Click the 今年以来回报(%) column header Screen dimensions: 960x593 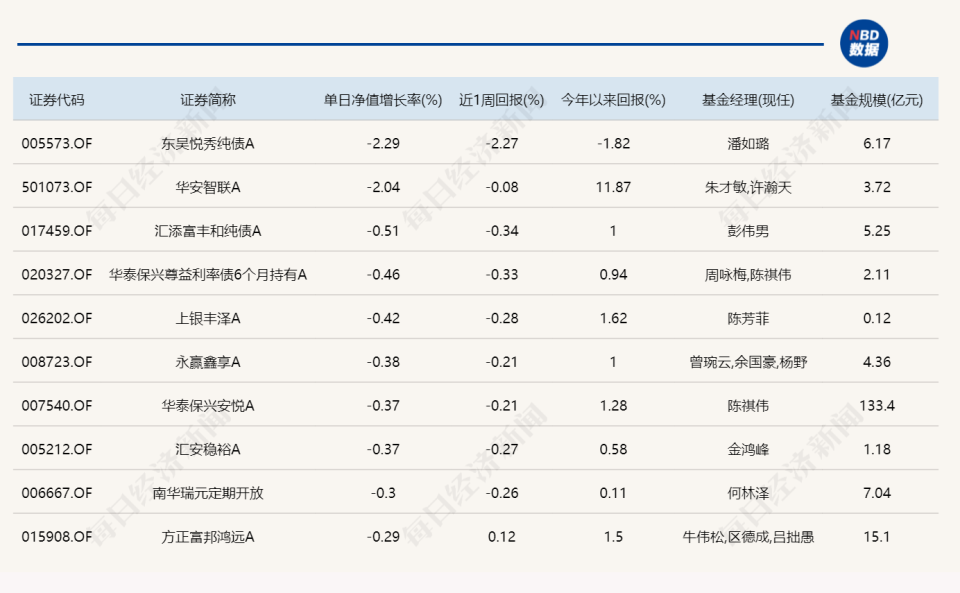(613, 99)
